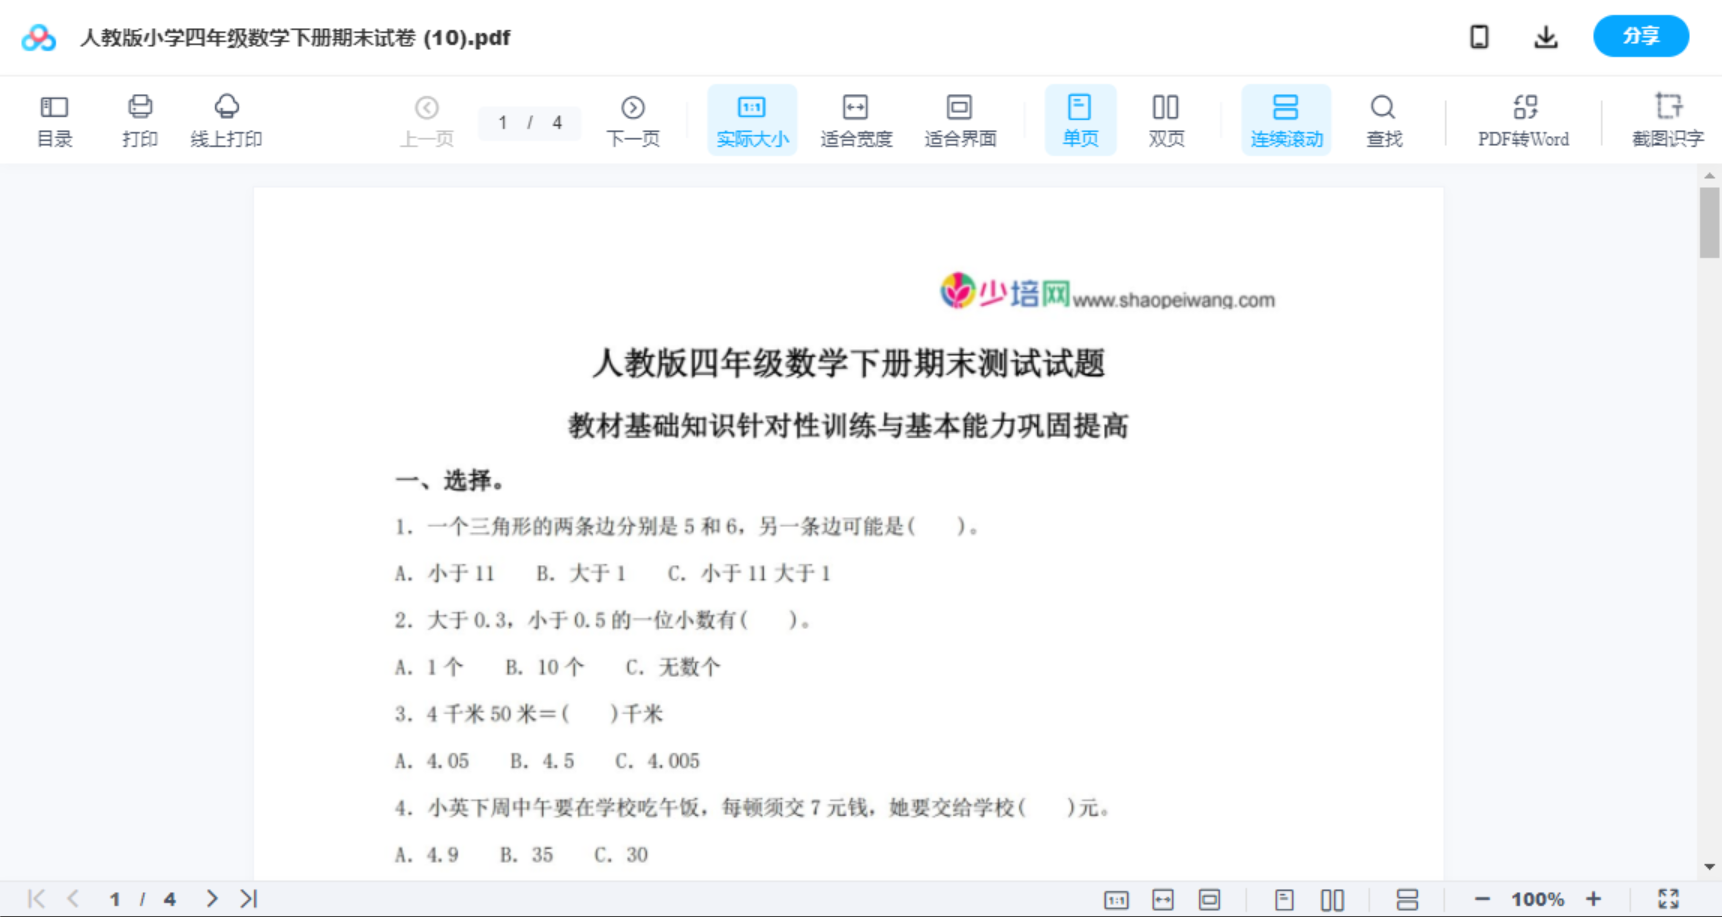
Task: Toggle 连续滚动 continuous scrolling
Action: [x=1286, y=120]
